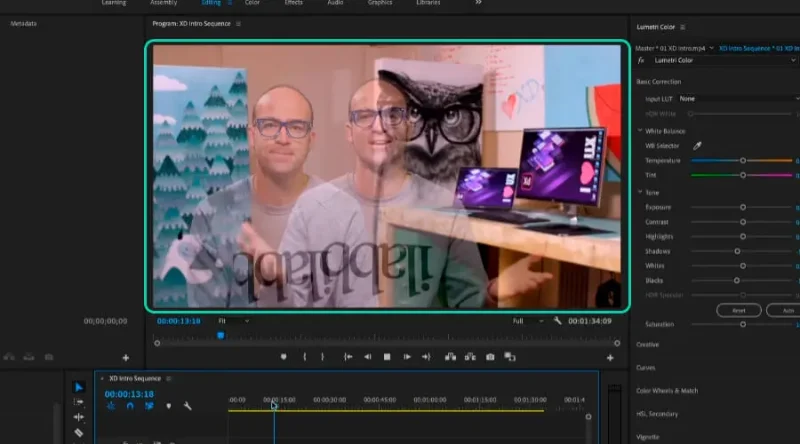
Task: Select the Track Select Forward tool
Action: (x=78, y=402)
